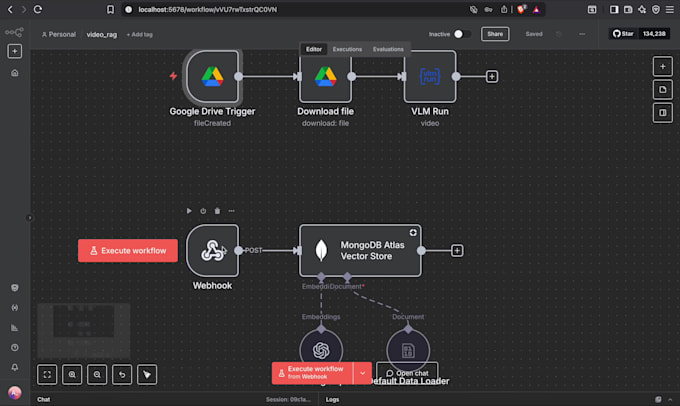Click the 134,238 GitHub star count
This screenshot has width=680, height=406.
(x=654, y=34)
